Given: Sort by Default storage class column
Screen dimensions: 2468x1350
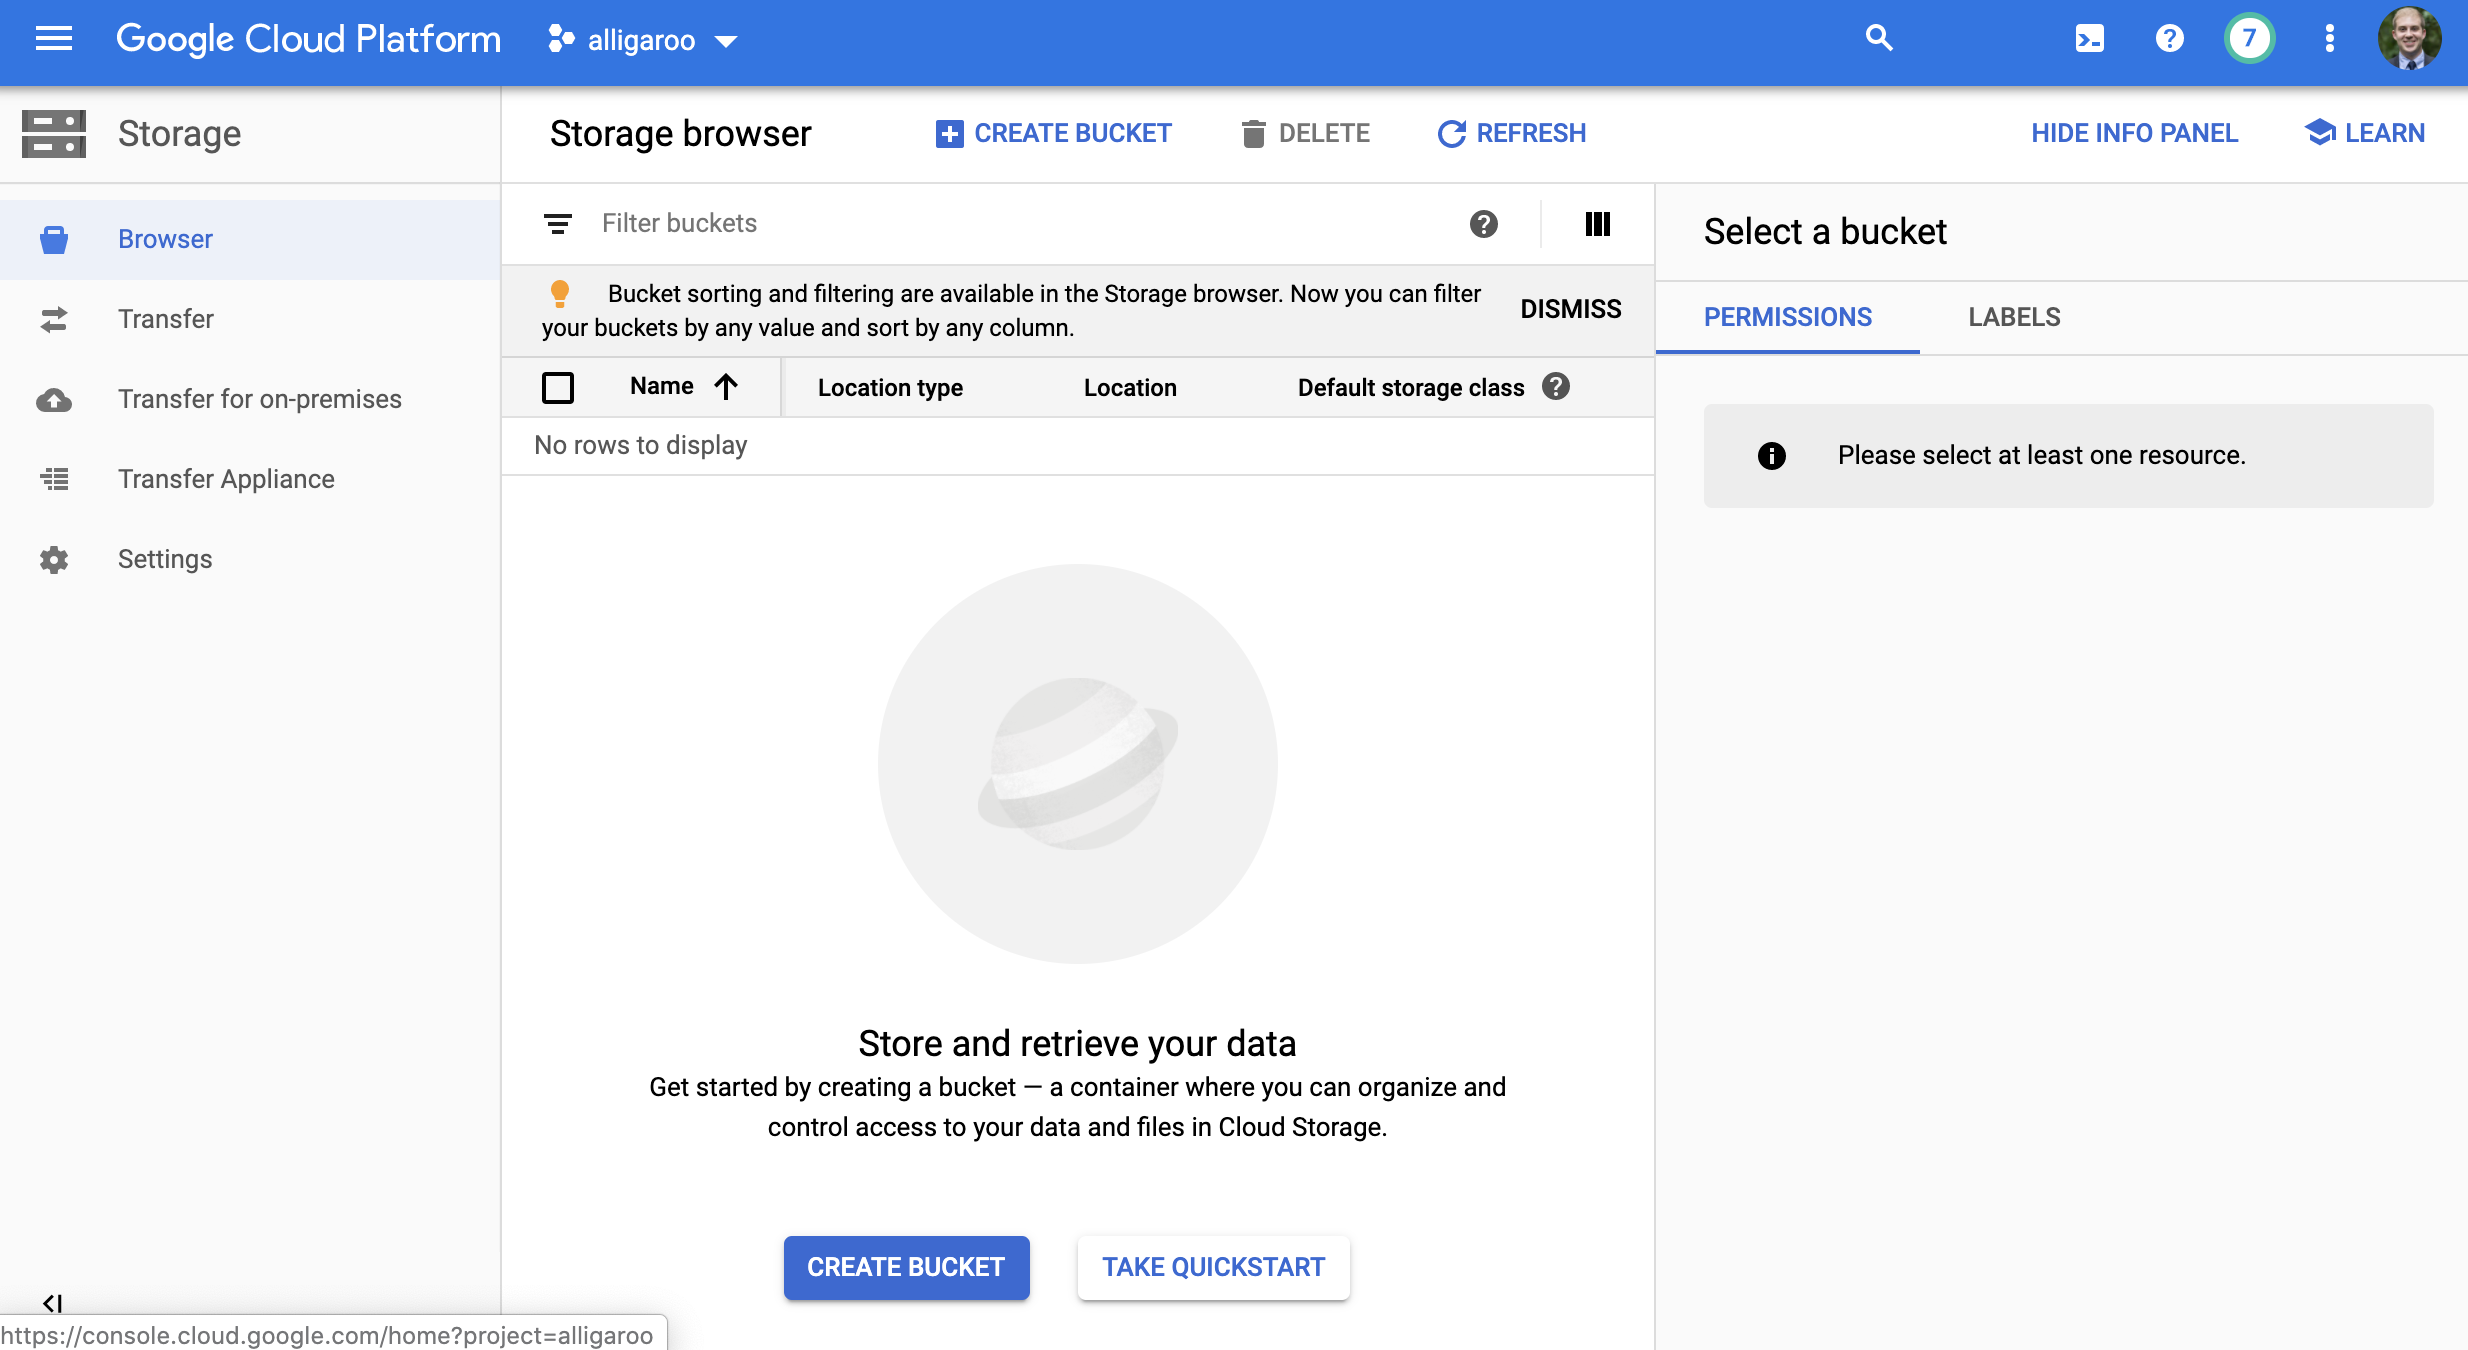Looking at the screenshot, I should point(1411,388).
